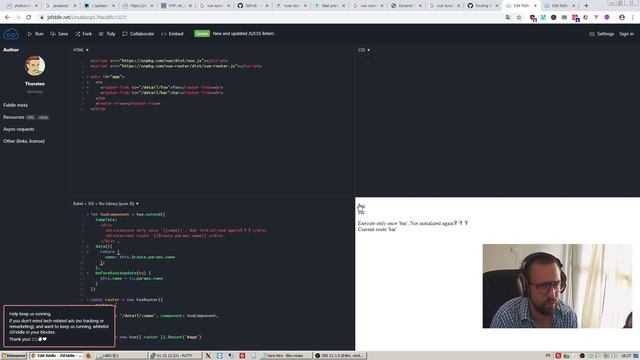Open JSFiddle Settings
The image size is (640, 360).
pyautogui.click(x=602, y=34)
